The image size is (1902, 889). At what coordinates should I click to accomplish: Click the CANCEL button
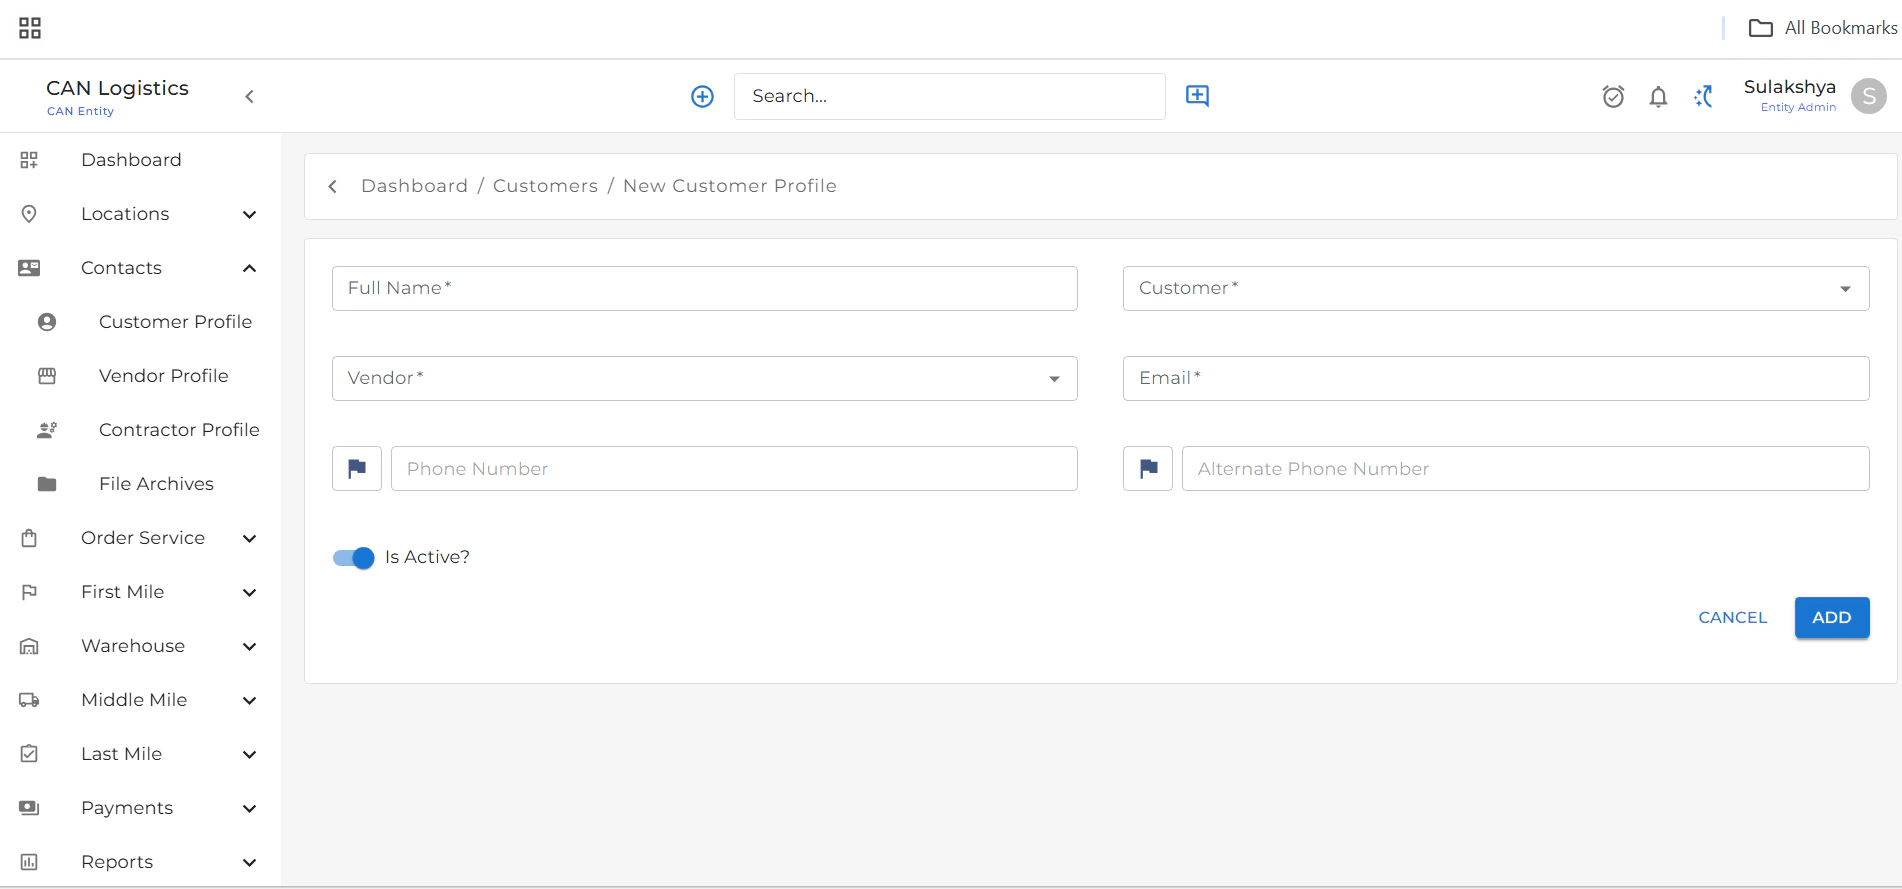tap(1733, 618)
